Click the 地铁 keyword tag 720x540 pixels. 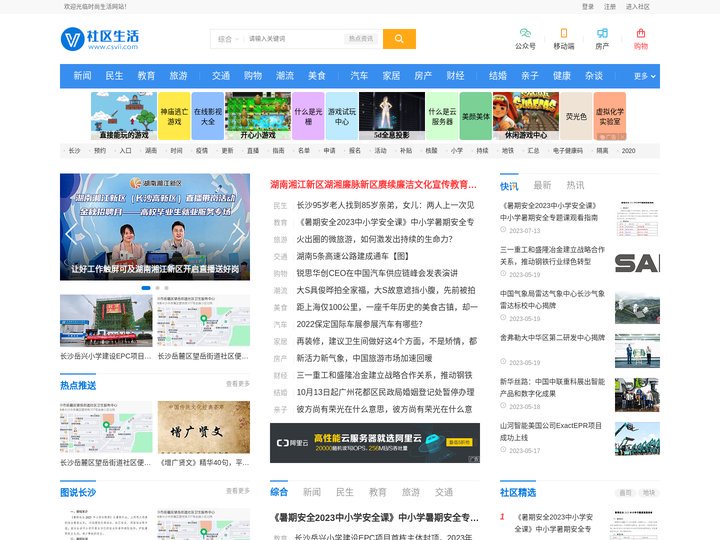click(x=507, y=151)
